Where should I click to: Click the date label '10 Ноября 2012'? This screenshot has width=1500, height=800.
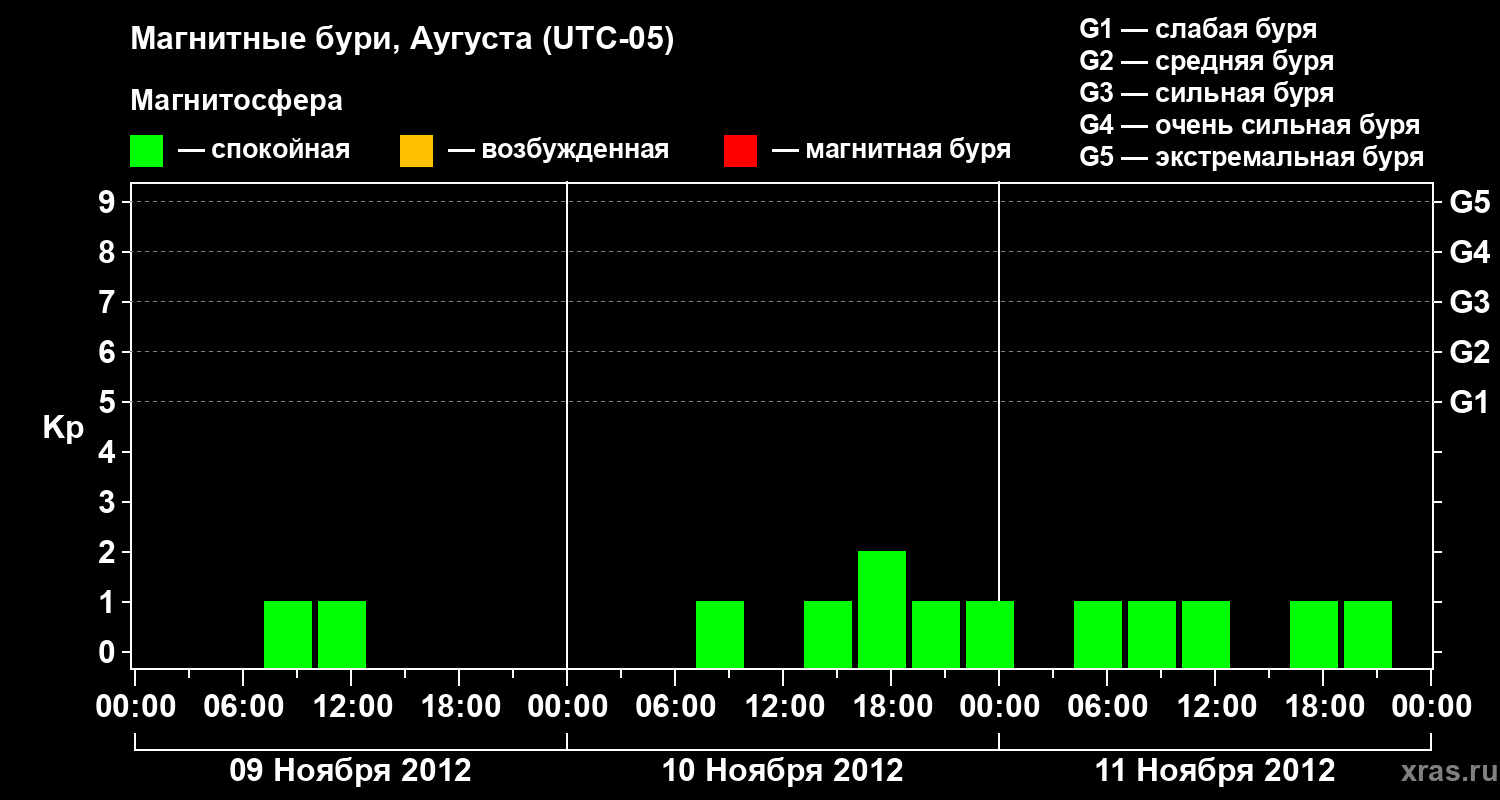click(783, 771)
